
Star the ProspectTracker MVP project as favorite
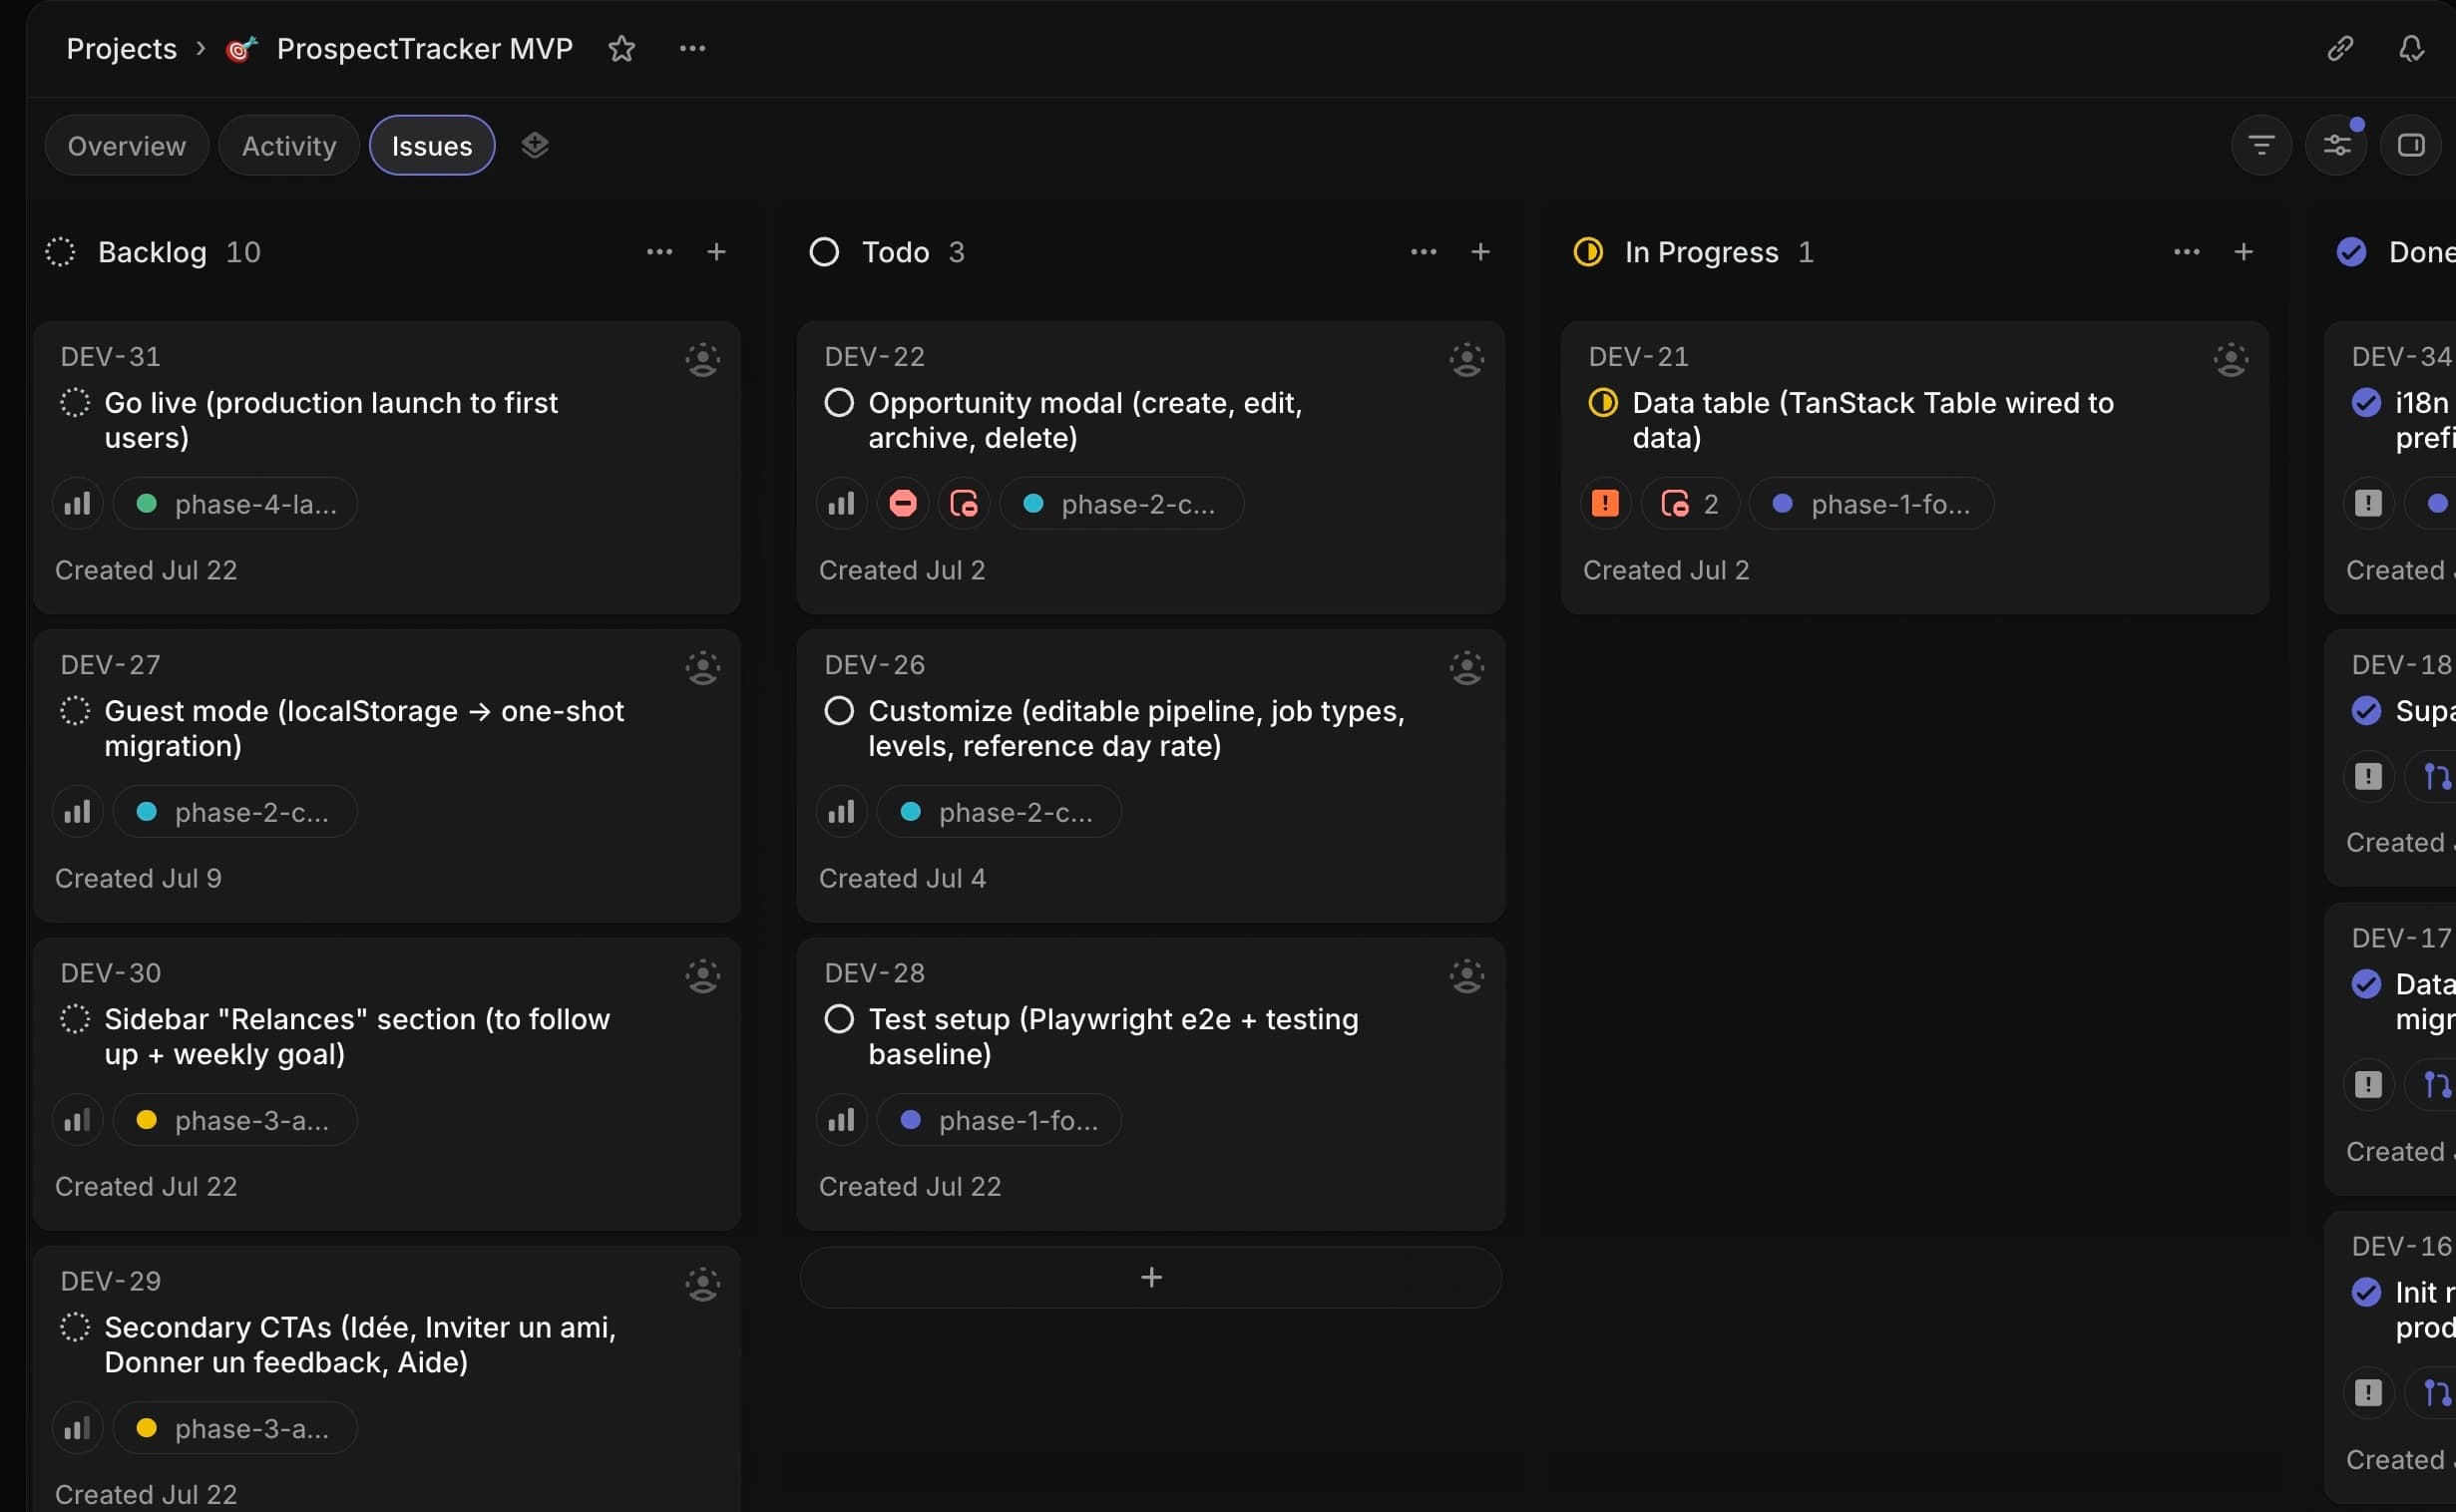[621, 48]
